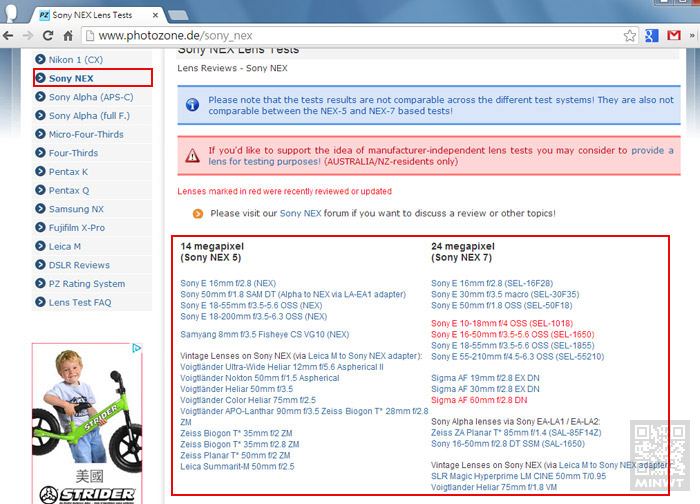
Task: Open Sony 16-50mm f/2.8 DT SSM (SAL-1650) review
Action: (x=508, y=444)
